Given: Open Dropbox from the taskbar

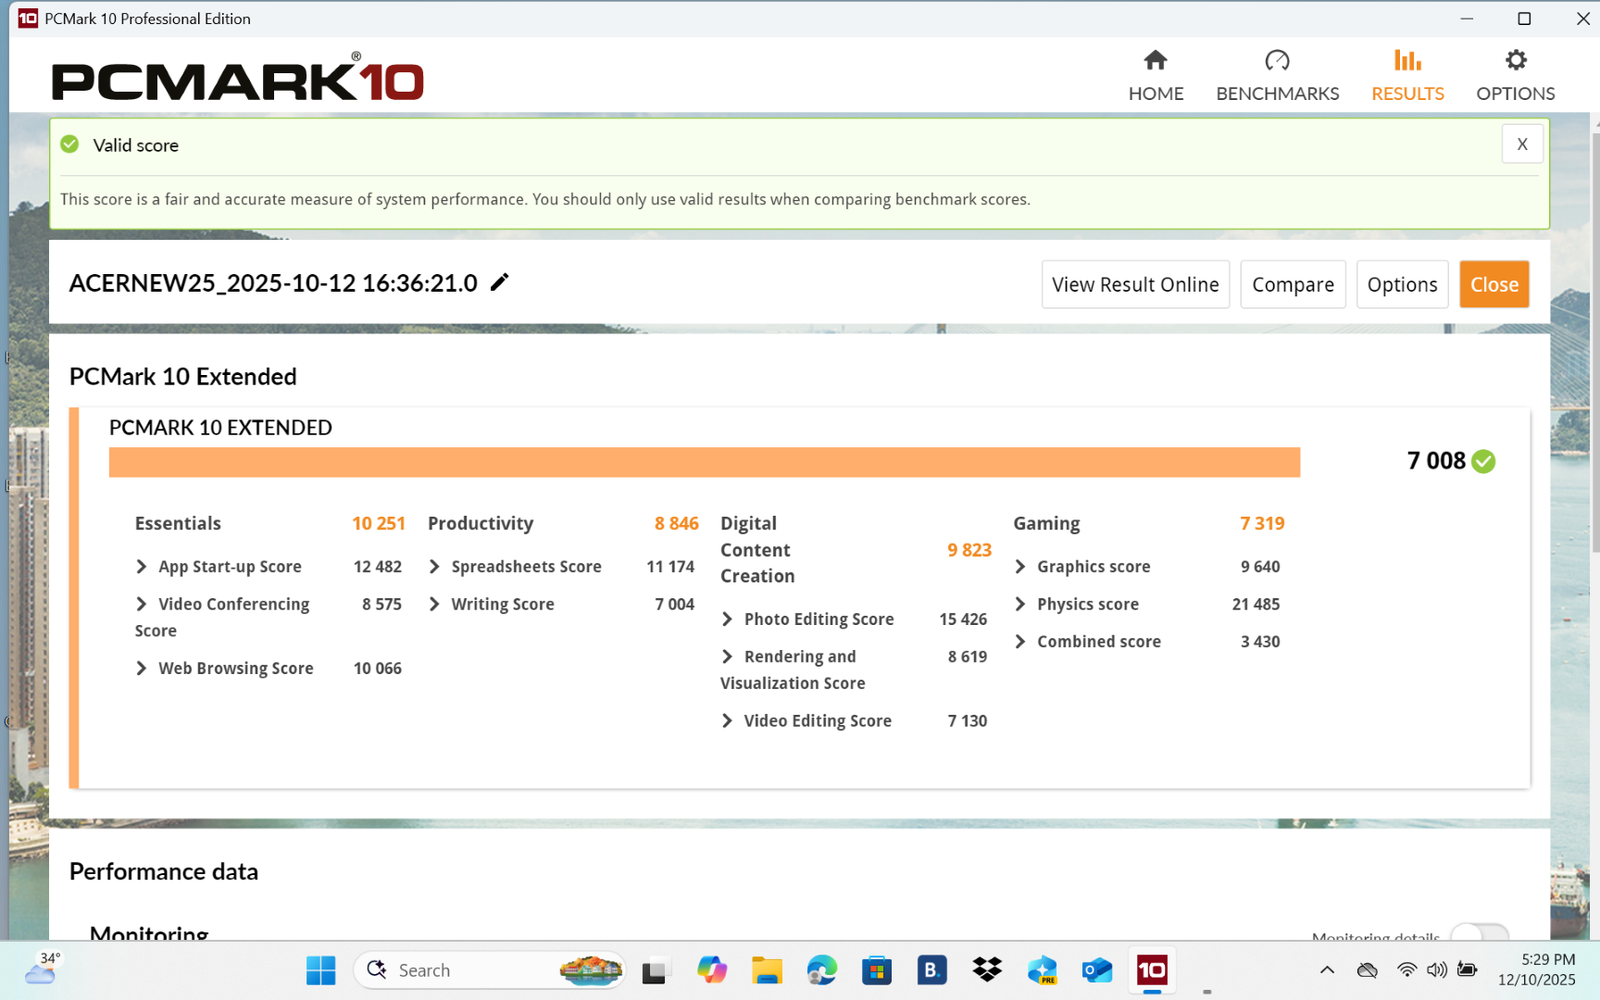Looking at the screenshot, I should point(987,970).
